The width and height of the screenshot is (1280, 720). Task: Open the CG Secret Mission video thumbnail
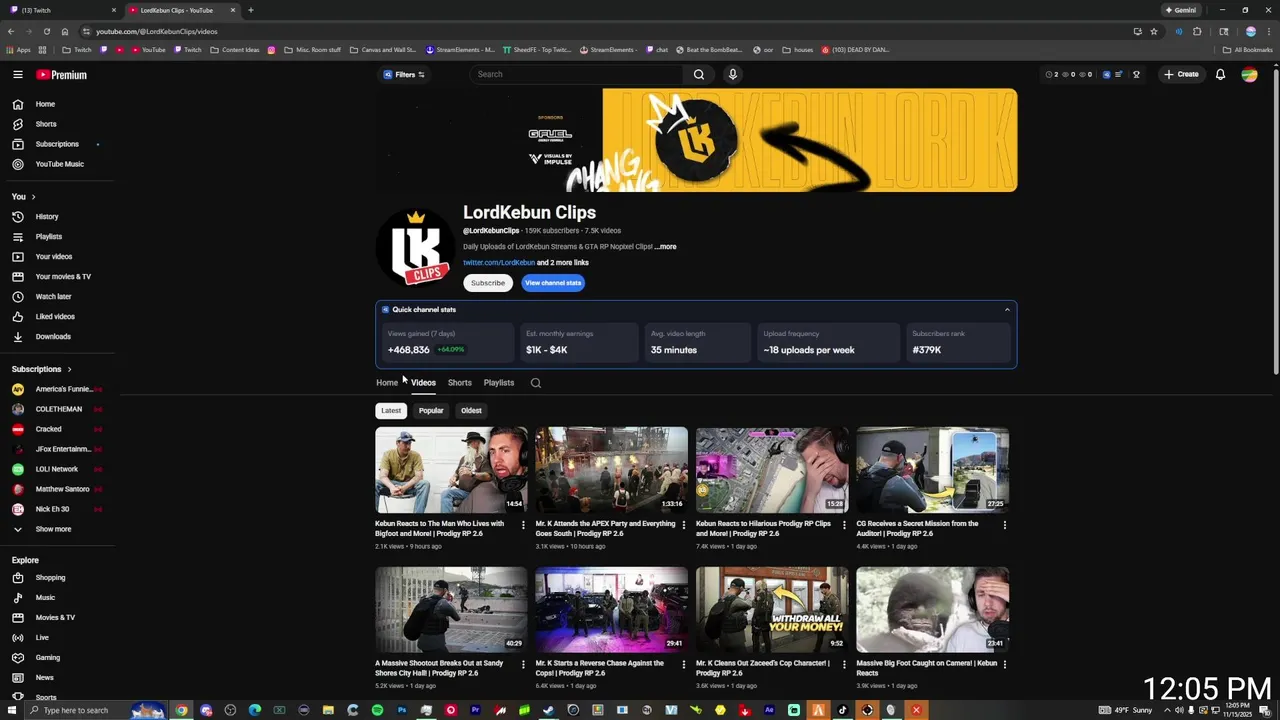tap(932, 470)
